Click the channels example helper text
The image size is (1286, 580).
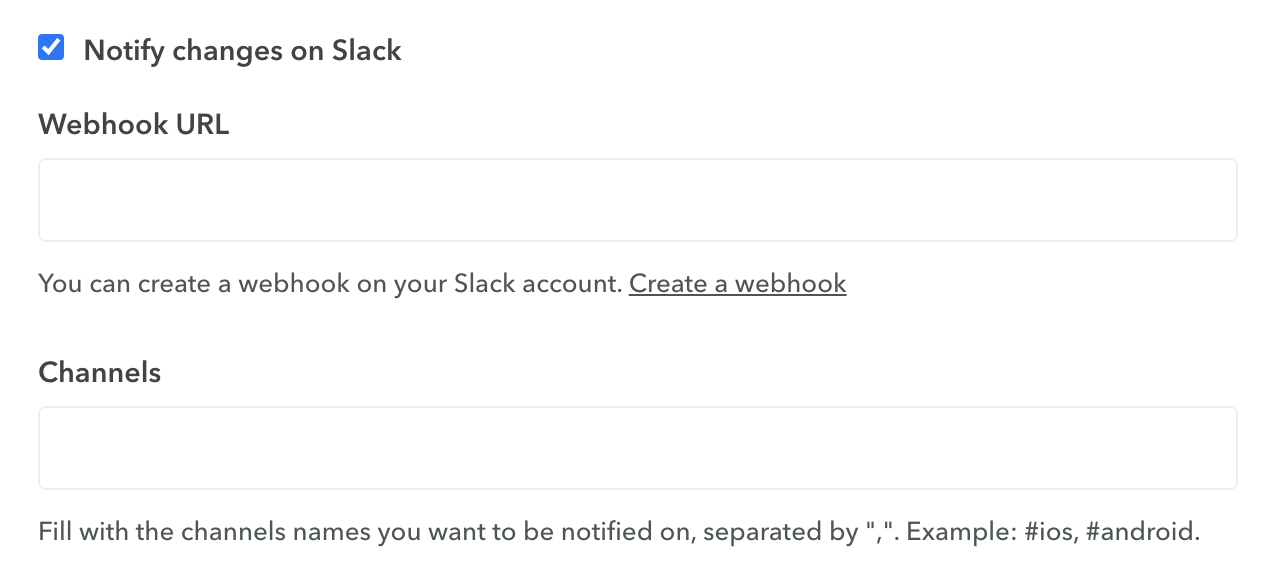pyautogui.click(x=618, y=531)
